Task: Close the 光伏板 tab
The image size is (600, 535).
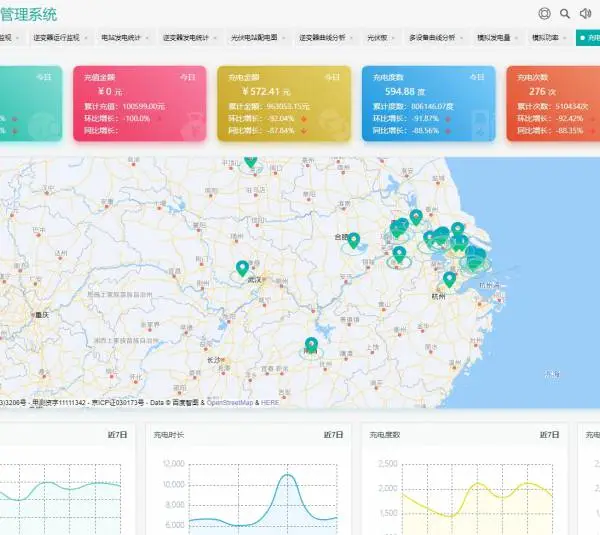Action: coord(393,38)
